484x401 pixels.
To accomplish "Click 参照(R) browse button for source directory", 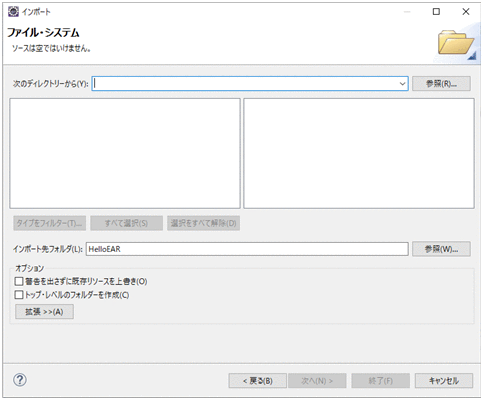I will coord(441,83).
